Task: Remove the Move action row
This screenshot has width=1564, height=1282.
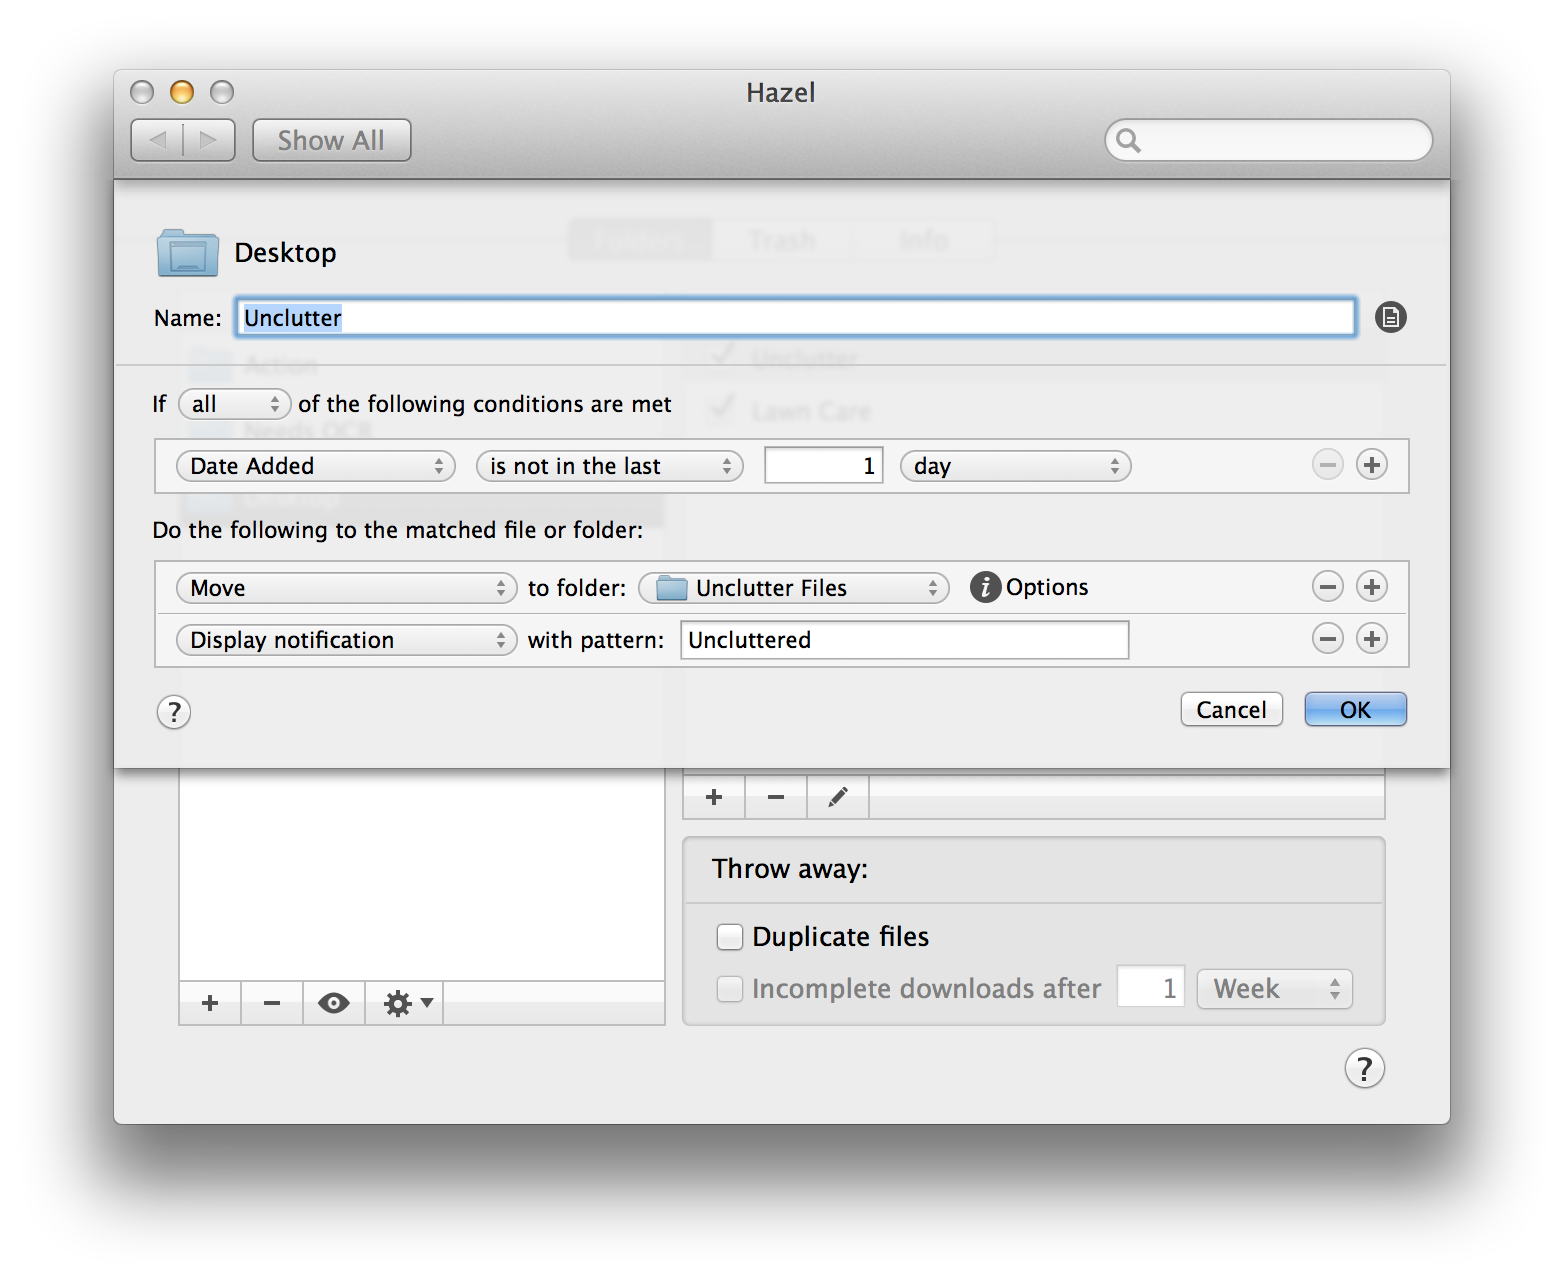Action: coord(1327,587)
